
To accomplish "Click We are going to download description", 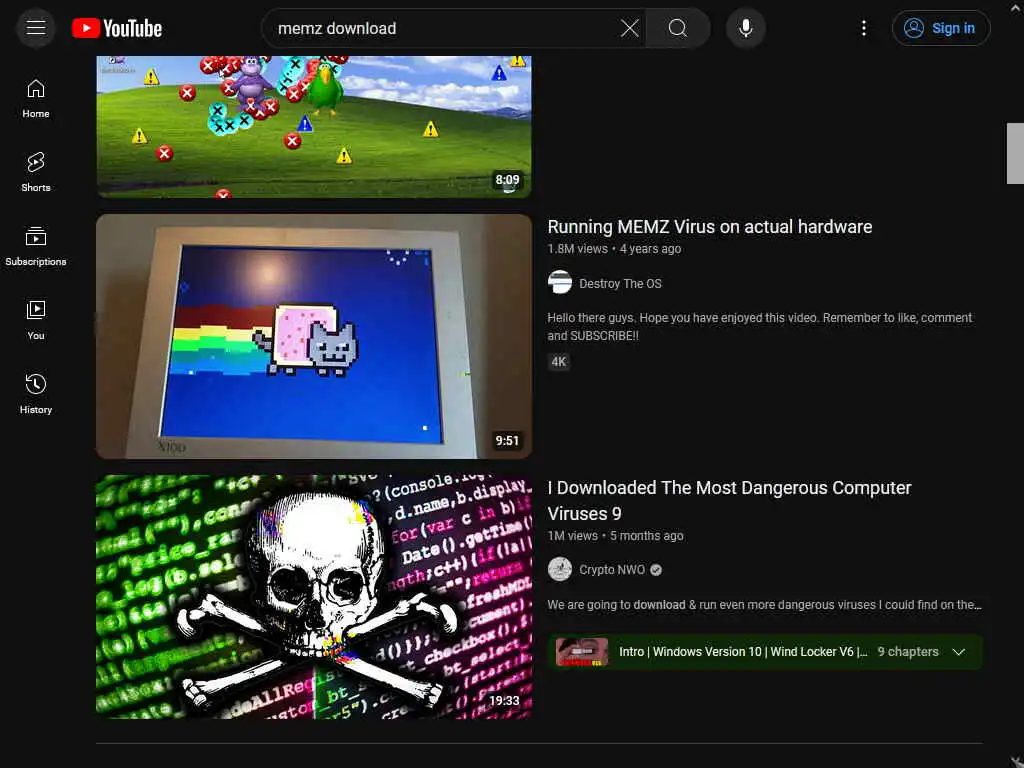I will pyautogui.click(x=764, y=605).
